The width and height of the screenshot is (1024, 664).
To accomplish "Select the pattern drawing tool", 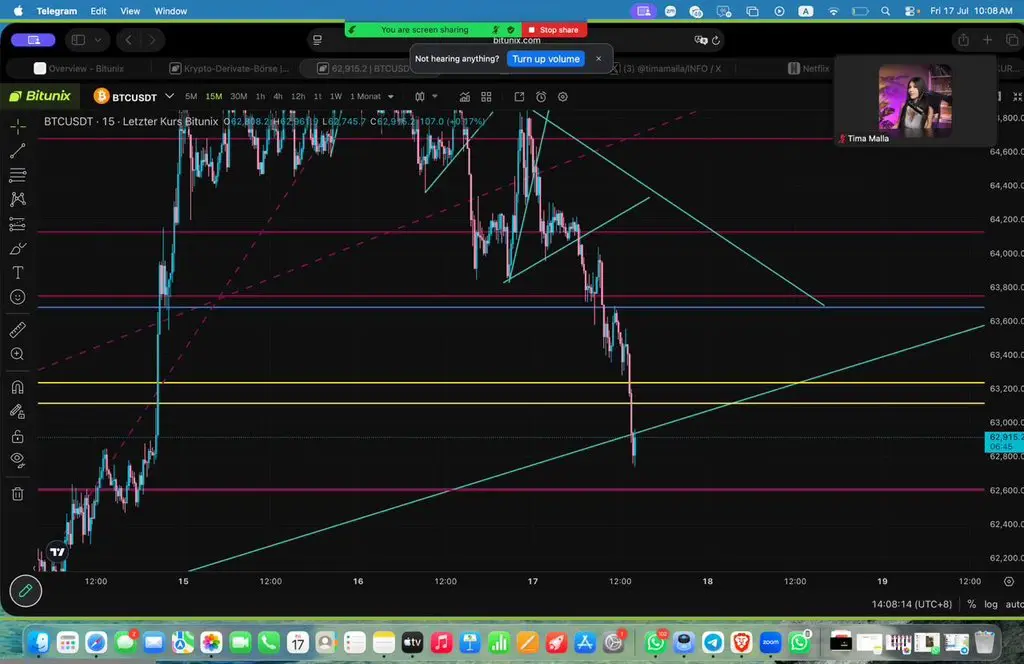I will (x=18, y=199).
